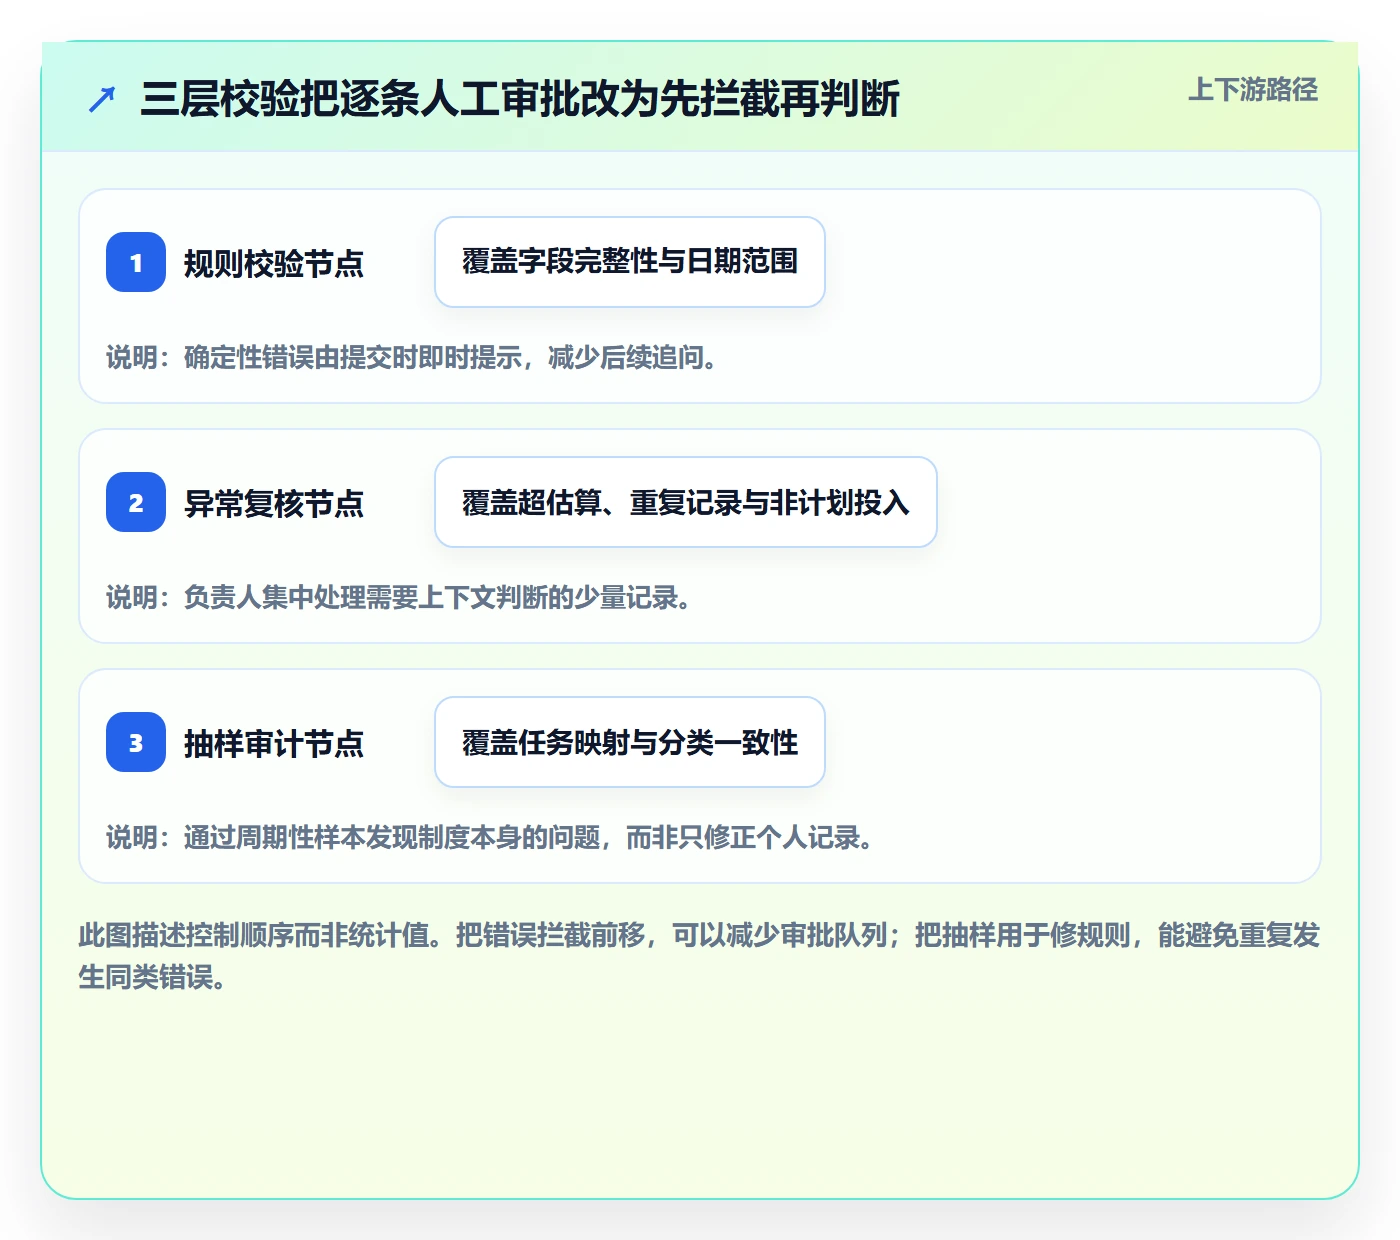Click the number 1 step badge
The width and height of the screenshot is (1400, 1240).
click(x=136, y=262)
